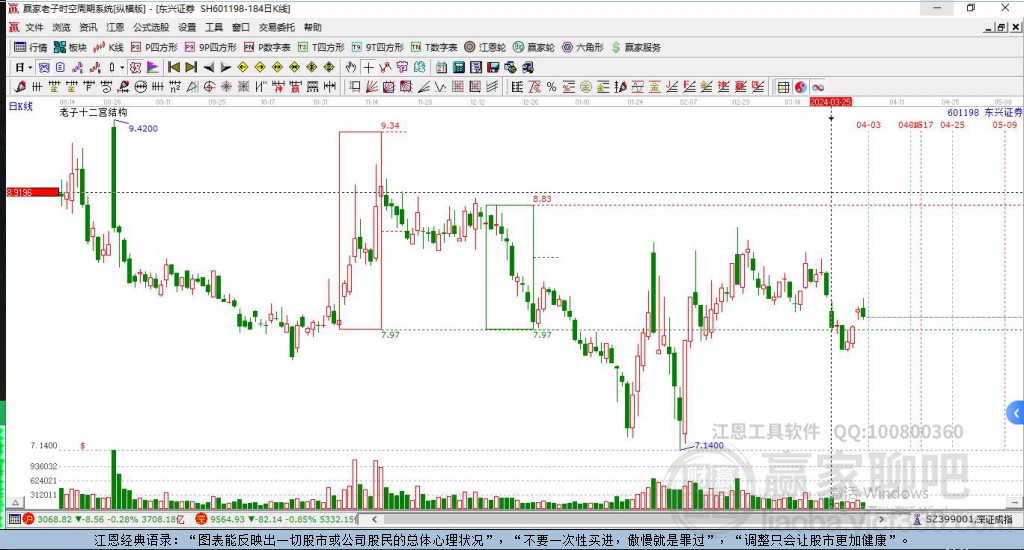This screenshot has width=1024, height=550.
Task: Click the up-arrow button beside volume pane
Action: click(16, 502)
